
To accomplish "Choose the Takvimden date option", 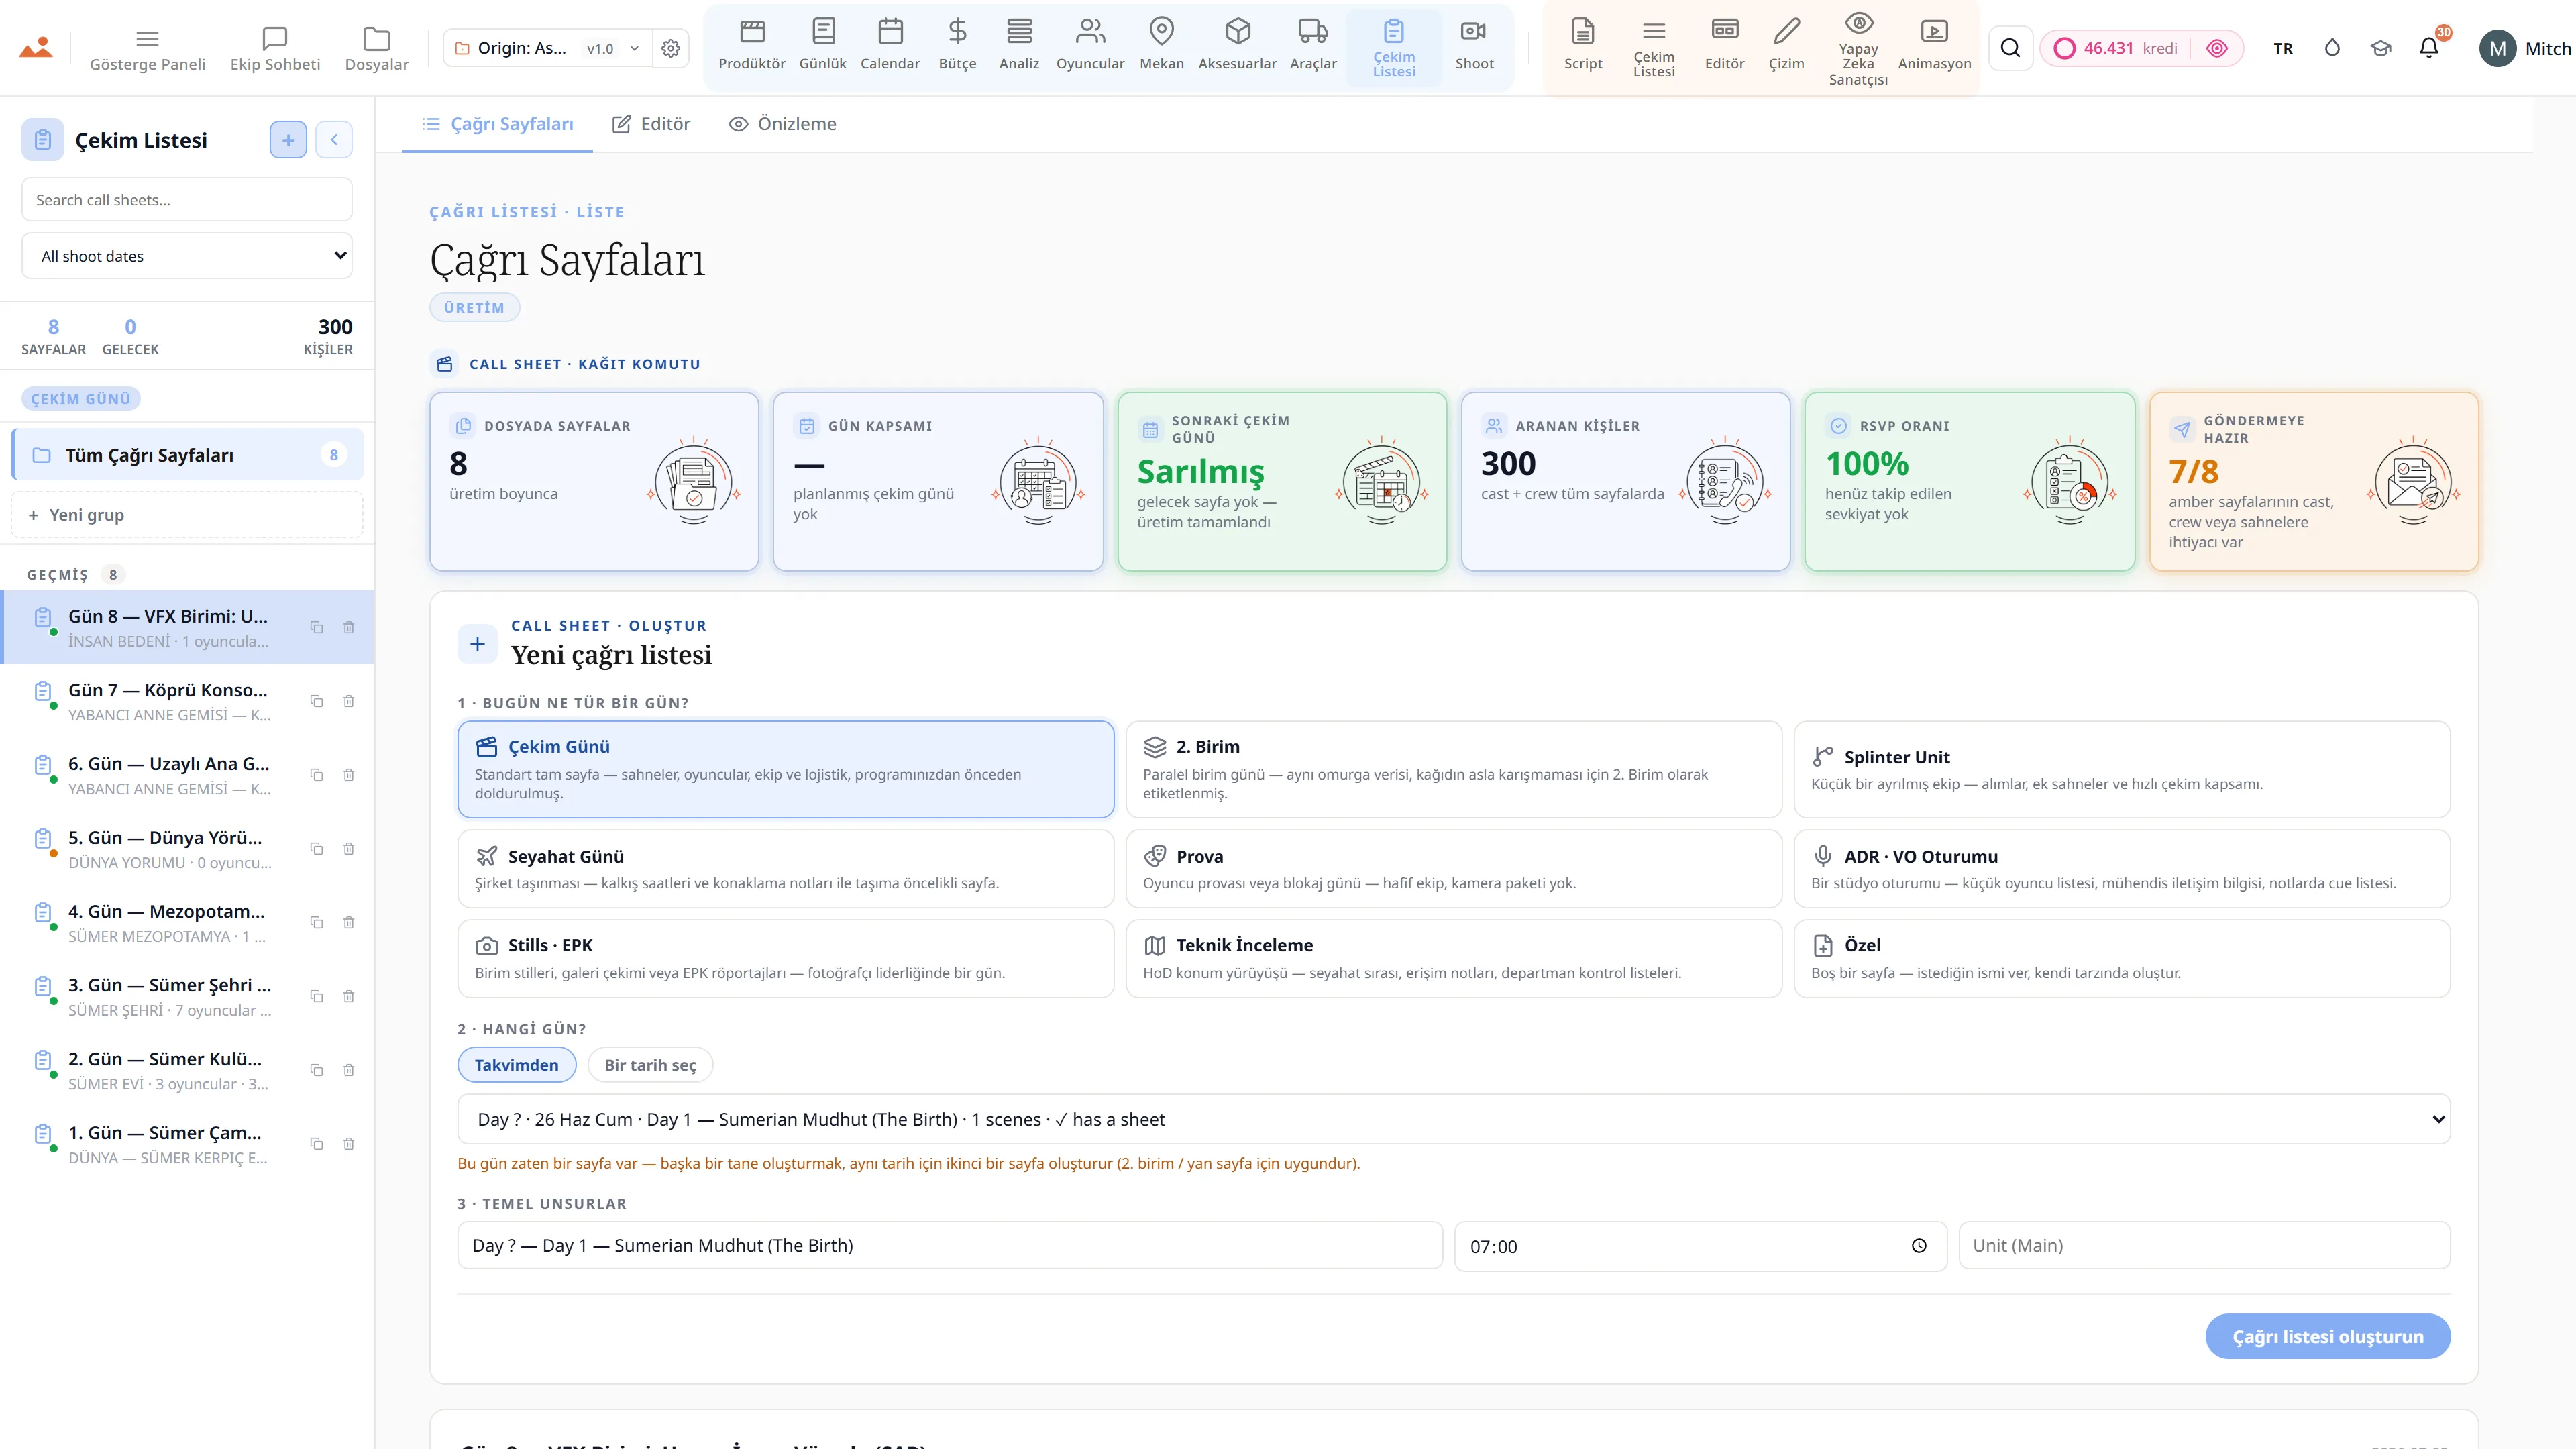I will pyautogui.click(x=516, y=1065).
